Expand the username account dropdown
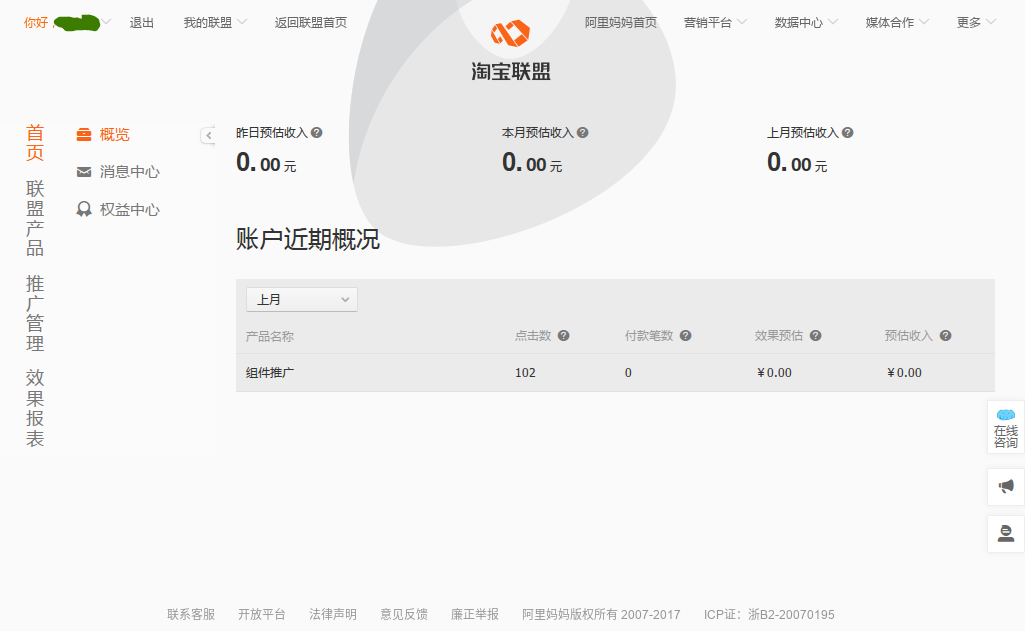The image size is (1025, 631). click(107, 22)
